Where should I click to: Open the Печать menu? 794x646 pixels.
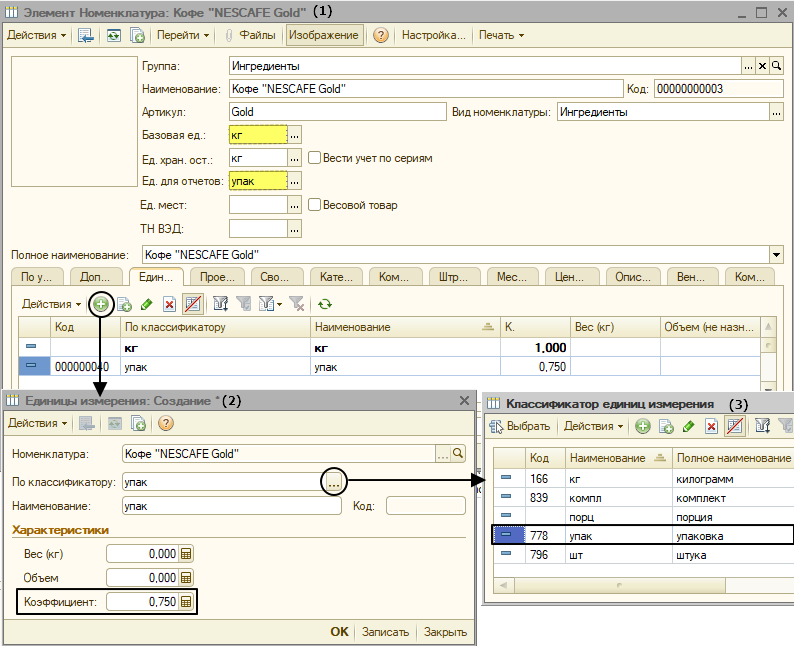501,35
